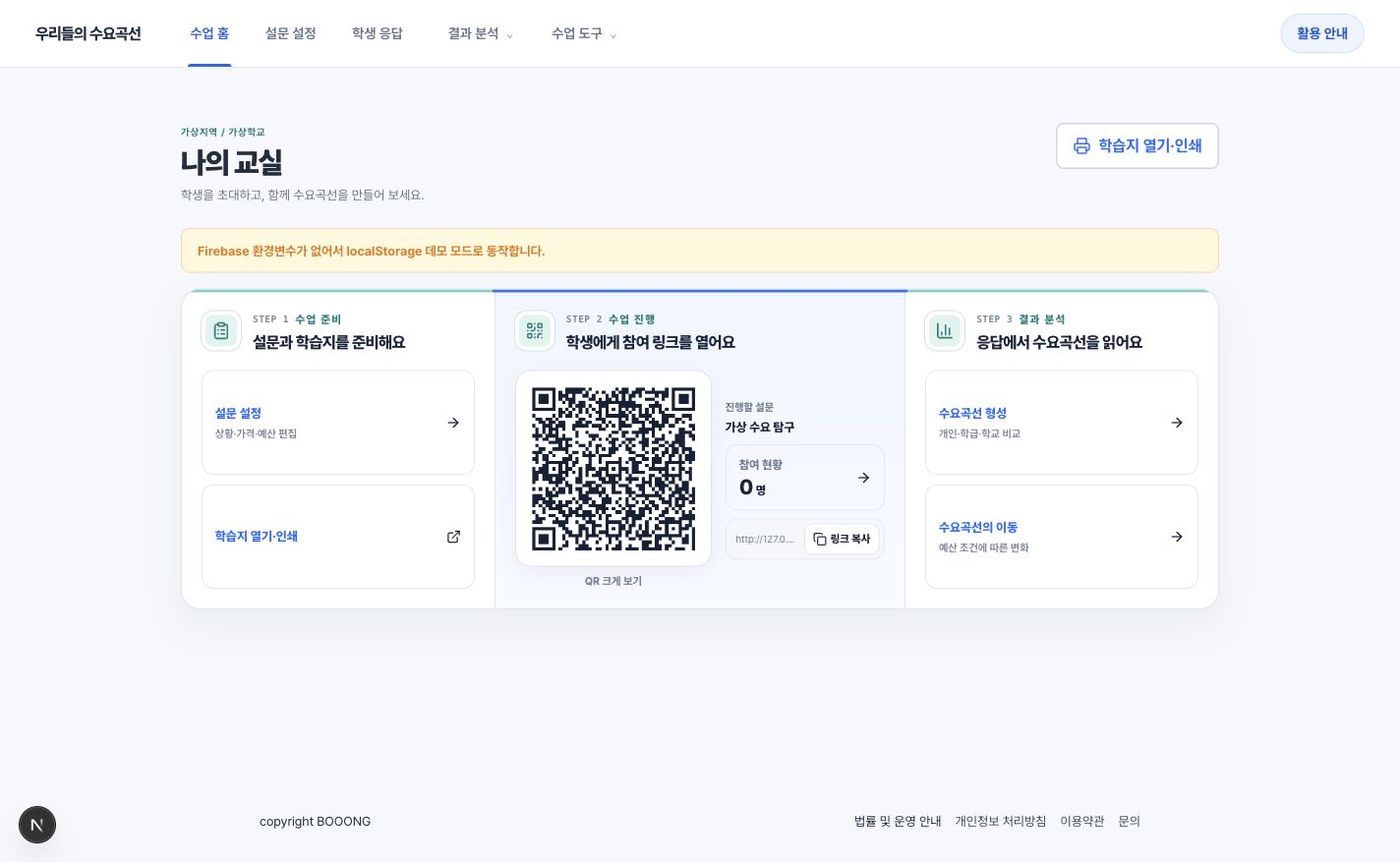Open the Next.js dev tools badge
This screenshot has width=1400, height=862.
37,825
